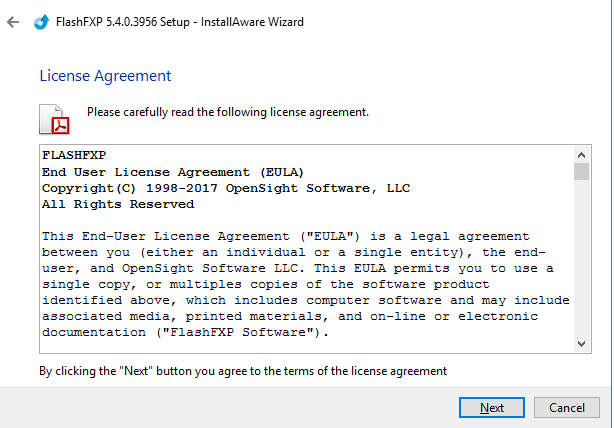Click the back arrow in the title bar

tap(13, 21)
